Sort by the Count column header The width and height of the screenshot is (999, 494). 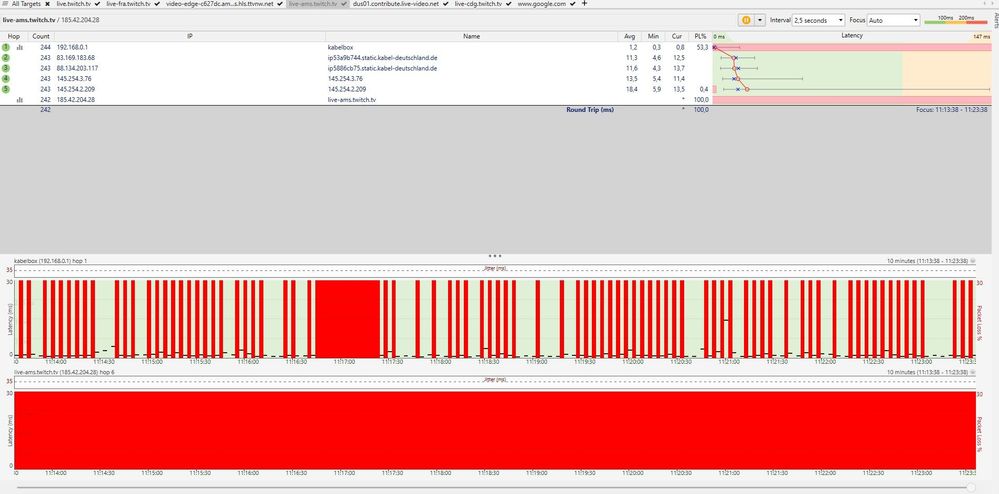pos(41,36)
